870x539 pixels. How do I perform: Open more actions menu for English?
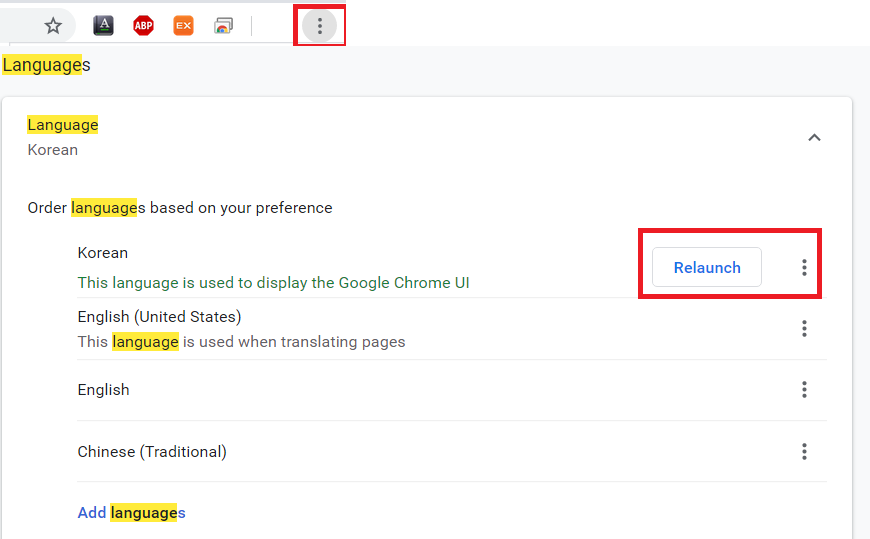pos(804,390)
